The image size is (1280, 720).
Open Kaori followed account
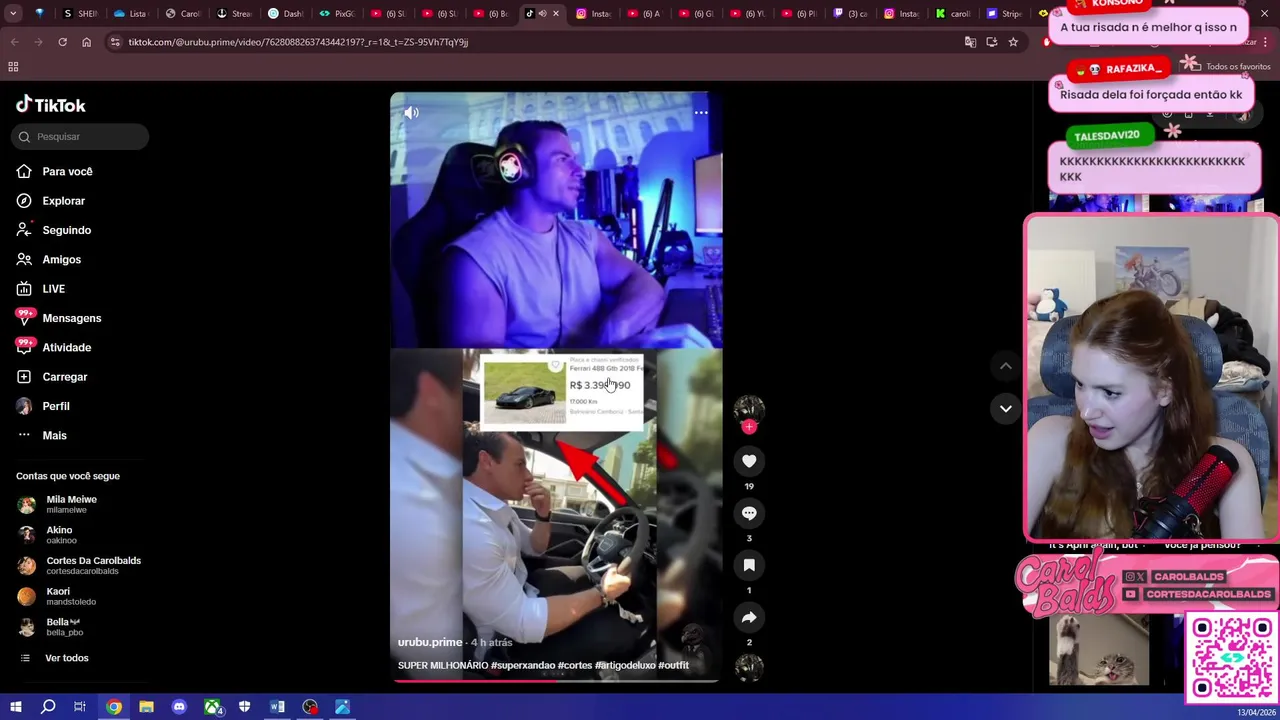[x=58, y=596]
